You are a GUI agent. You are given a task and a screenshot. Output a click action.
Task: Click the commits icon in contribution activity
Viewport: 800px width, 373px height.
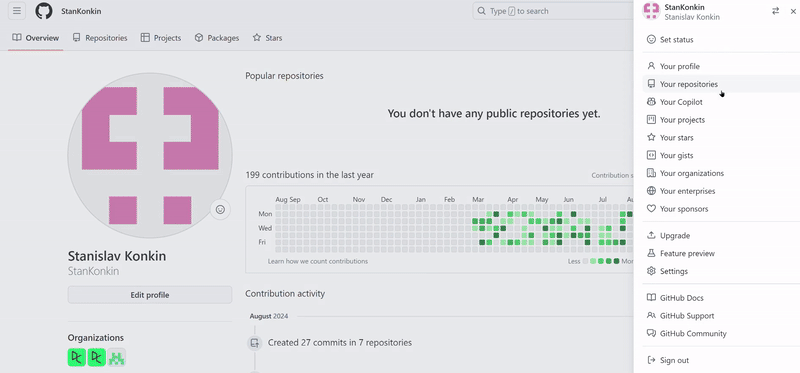pyautogui.click(x=254, y=343)
